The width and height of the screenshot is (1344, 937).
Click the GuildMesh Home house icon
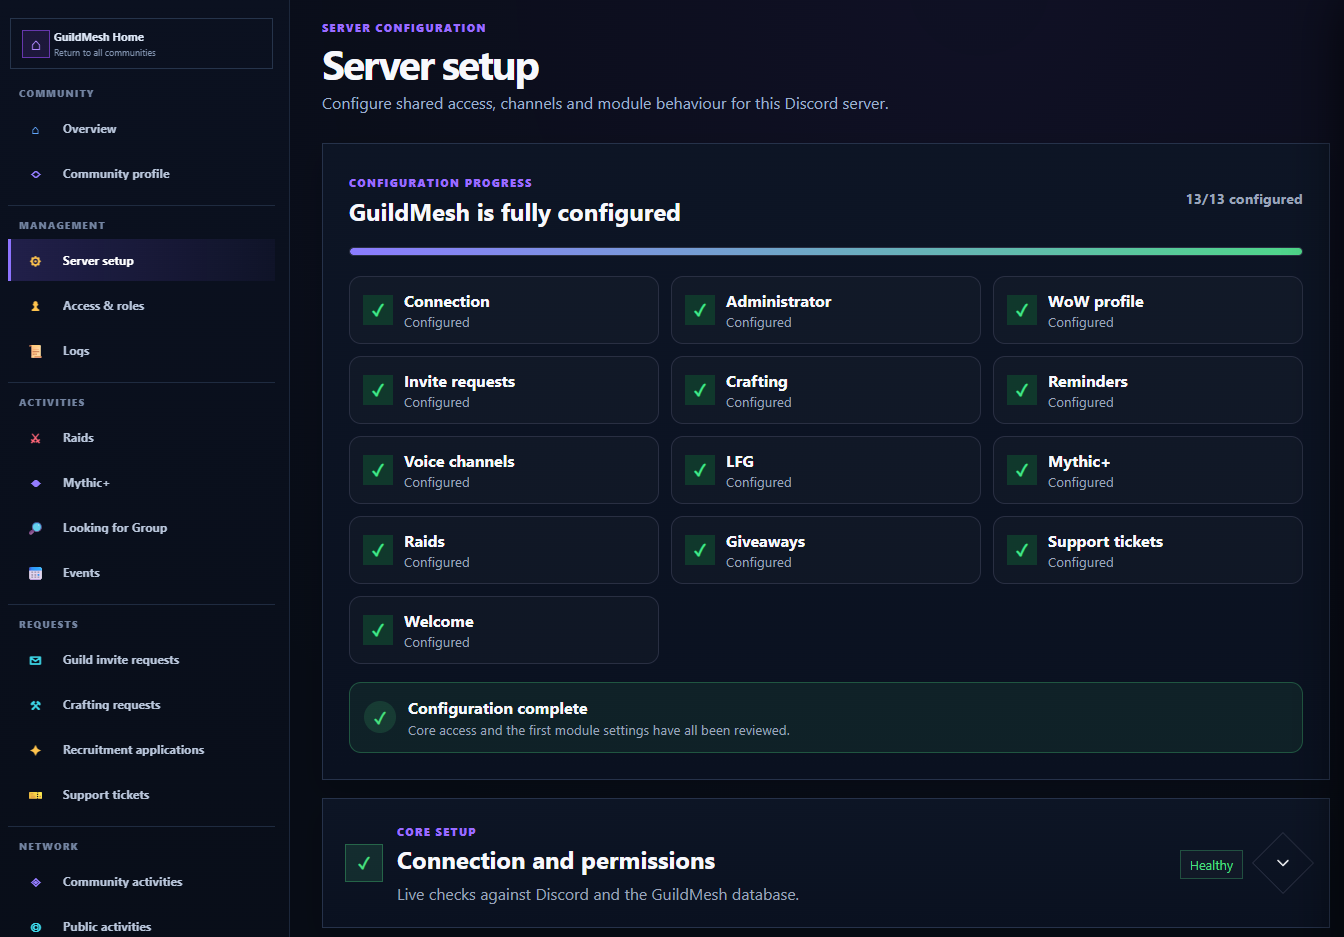(36, 45)
